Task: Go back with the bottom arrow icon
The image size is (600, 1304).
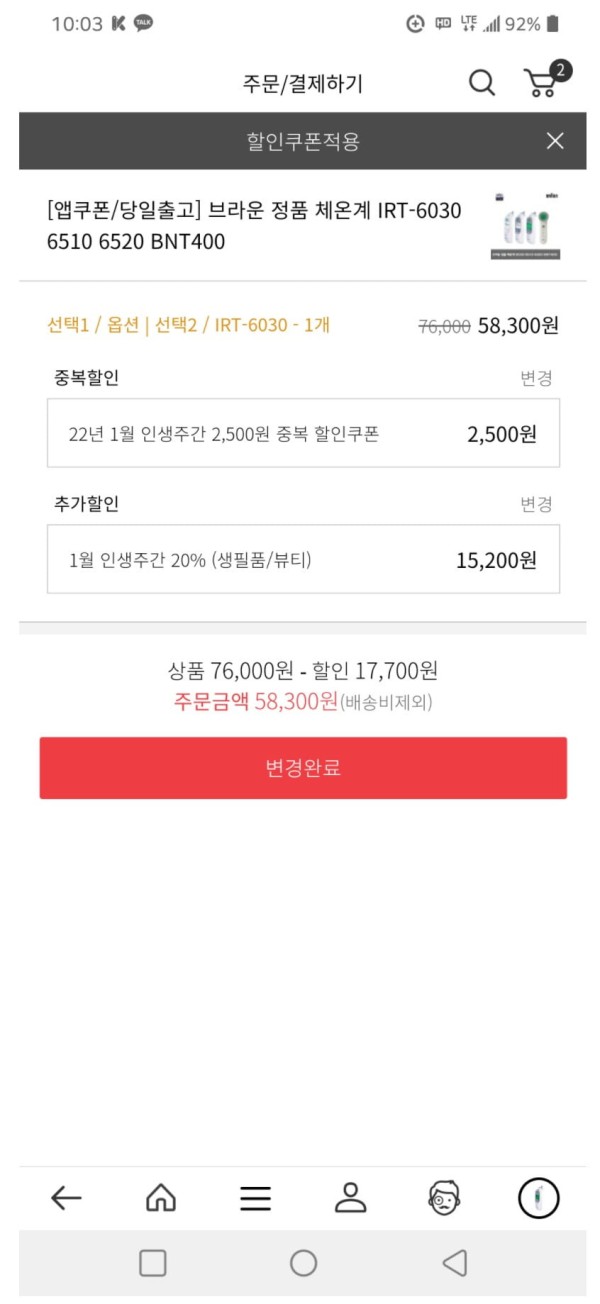Action: click(66, 1198)
